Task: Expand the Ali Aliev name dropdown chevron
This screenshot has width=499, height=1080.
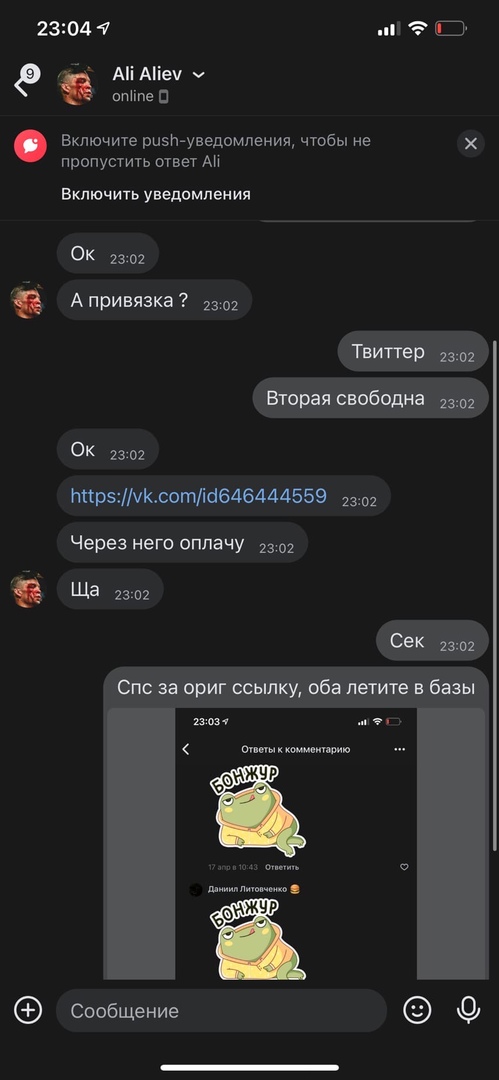Action: (198, 74)
